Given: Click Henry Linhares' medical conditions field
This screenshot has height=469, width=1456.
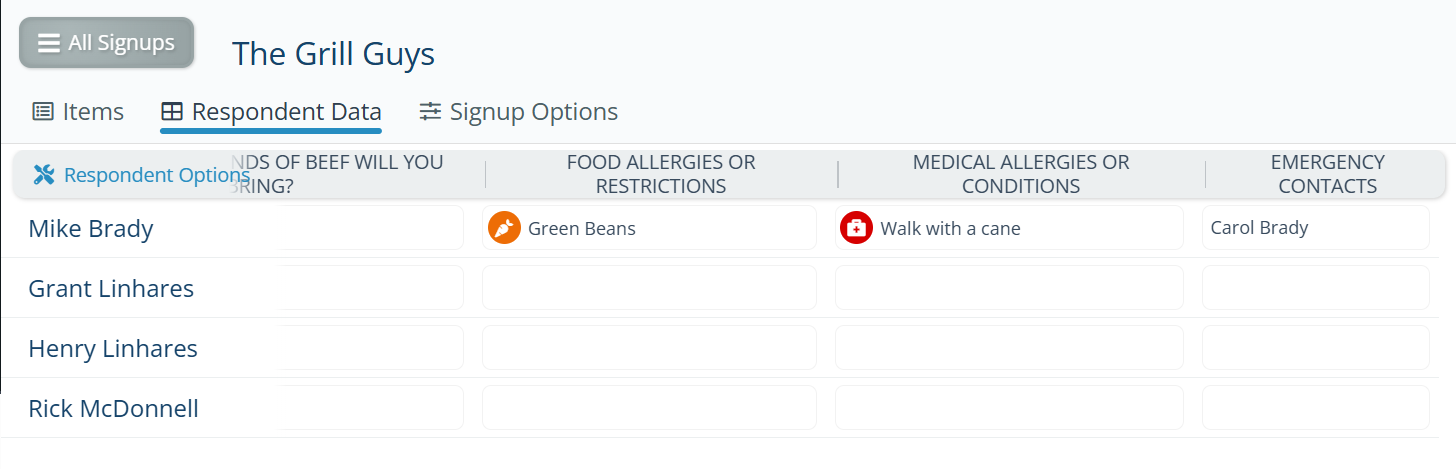Looking at the screenshot, I should click(x=1009, y=348).
